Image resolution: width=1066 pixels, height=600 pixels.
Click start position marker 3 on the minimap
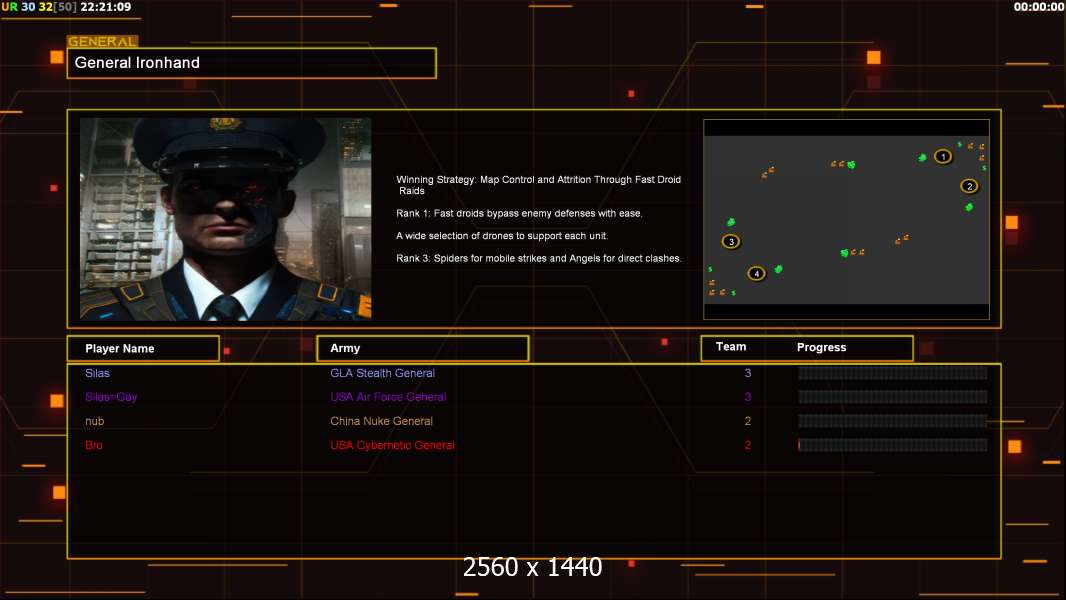coord(731,241)
